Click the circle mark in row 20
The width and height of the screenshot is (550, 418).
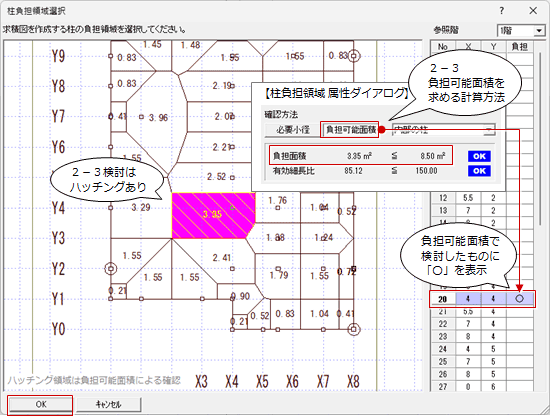(x=520, y=299)
